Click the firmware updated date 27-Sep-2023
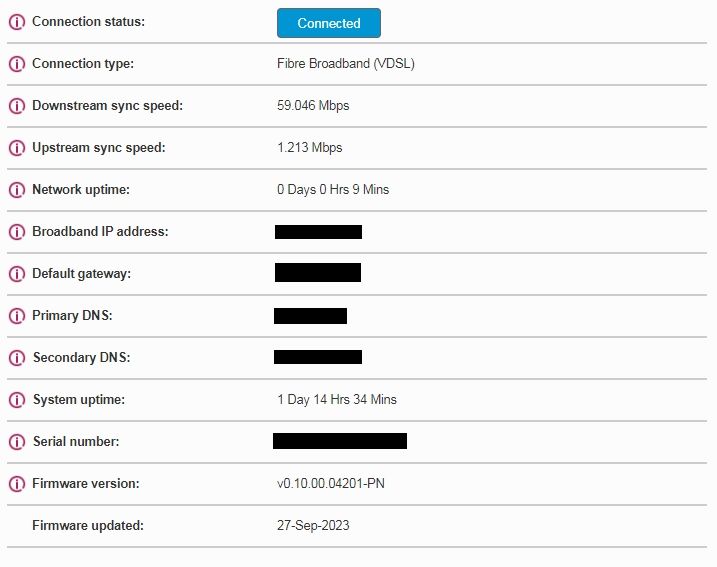The width and height of the screenshot is (717, 567). tap(313, 526)
